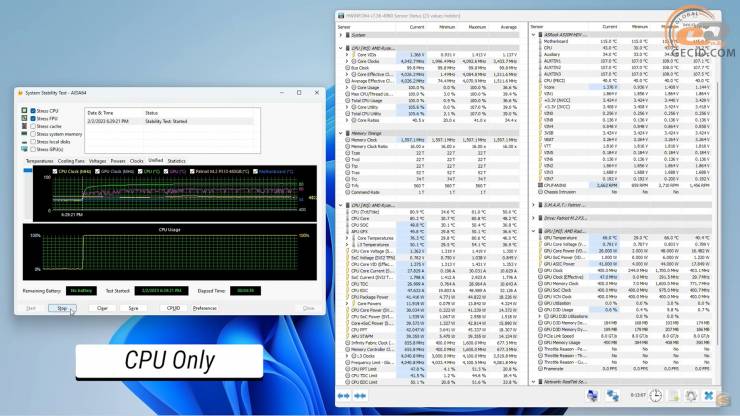Switch to the Temperatures tab
740x416 pixels.
tap(39, 161)
